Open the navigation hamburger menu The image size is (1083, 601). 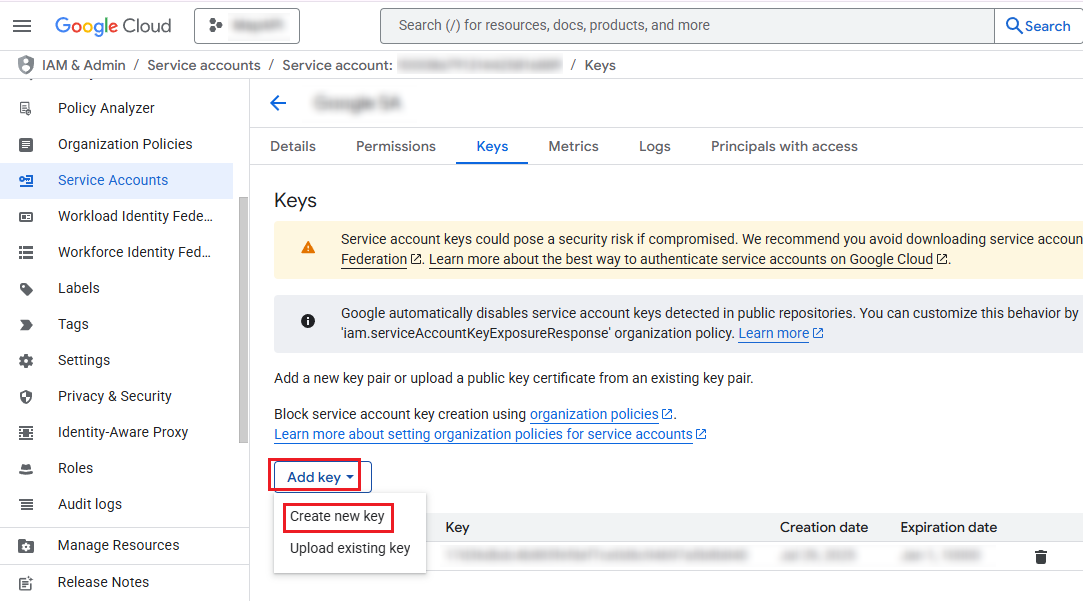(x=24, y=25)
